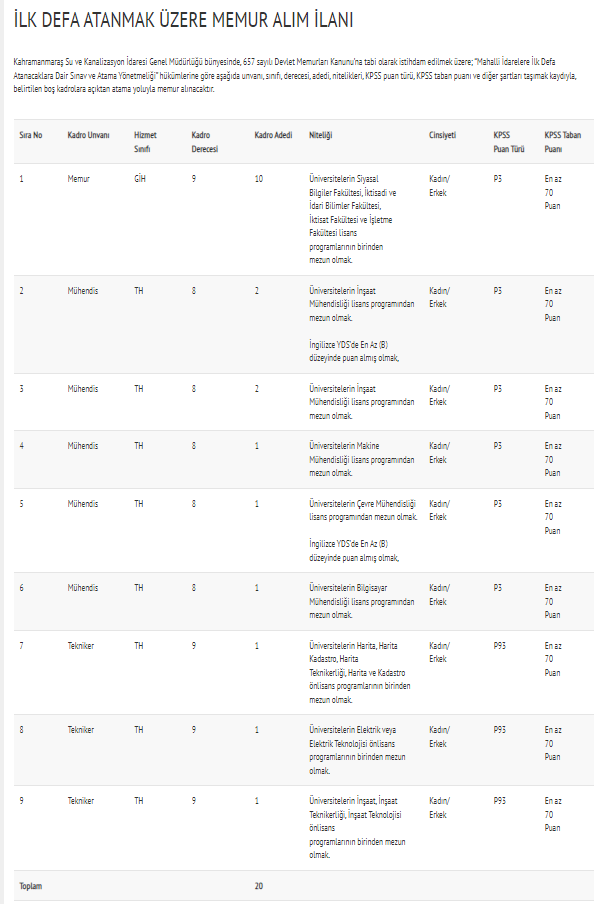The image size is (604, 904).
Task: Select the "Hizmet Sınıfı" column header
Action: [145, 140]
